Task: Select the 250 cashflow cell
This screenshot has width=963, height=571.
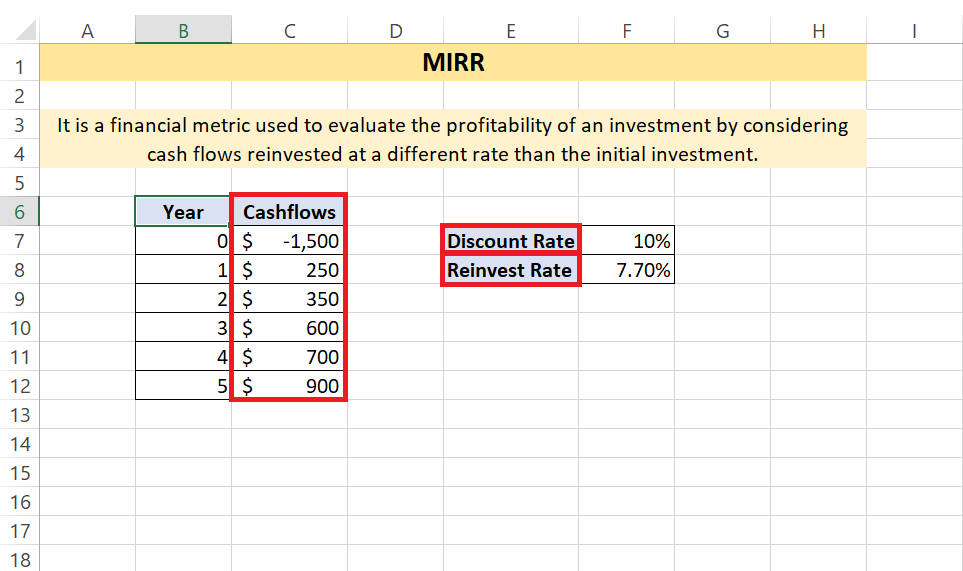Action: click(289, 269)
